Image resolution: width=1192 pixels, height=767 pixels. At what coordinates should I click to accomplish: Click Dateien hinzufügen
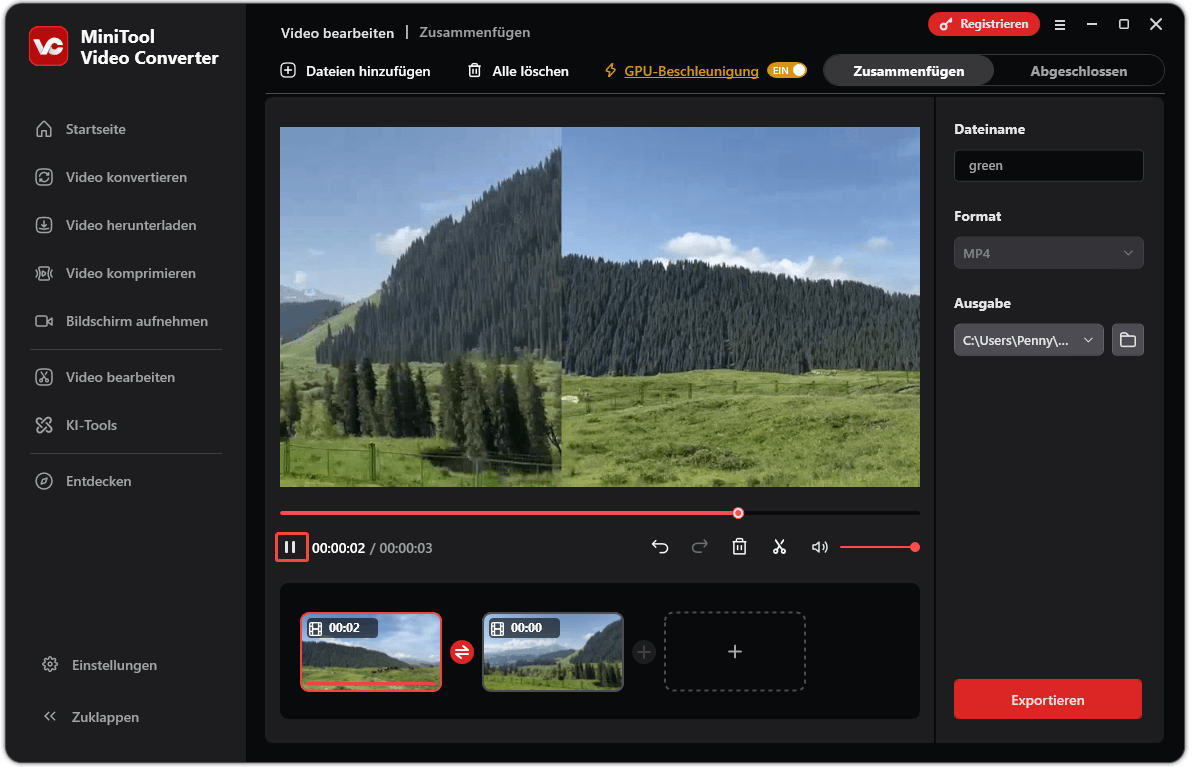coord(355,71)
